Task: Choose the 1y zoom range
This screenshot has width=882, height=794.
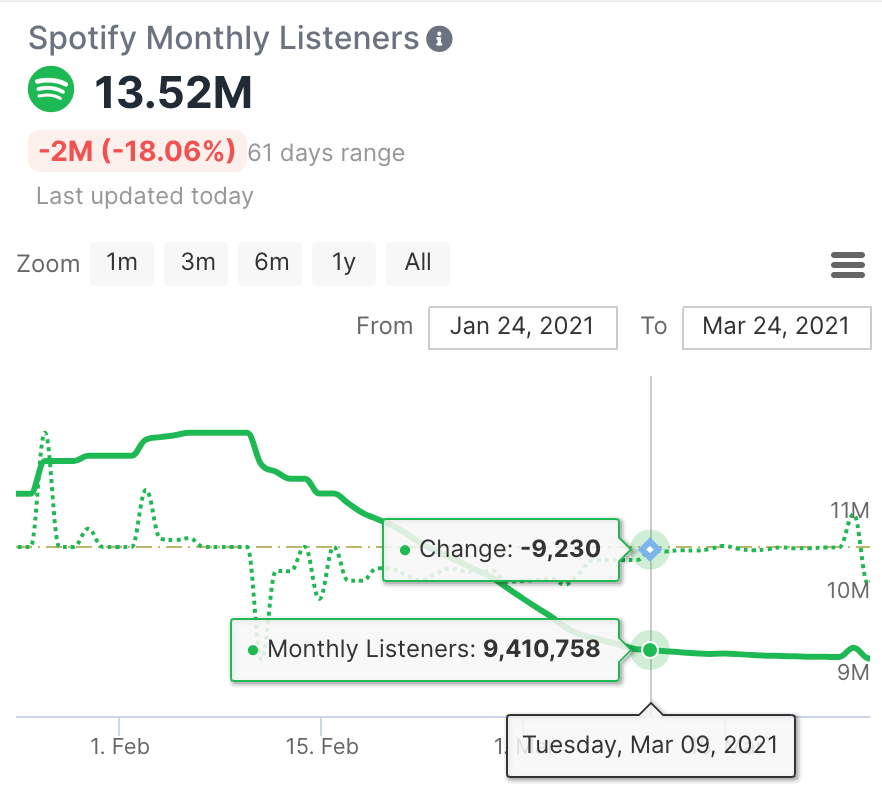Action: pos(344,263)
